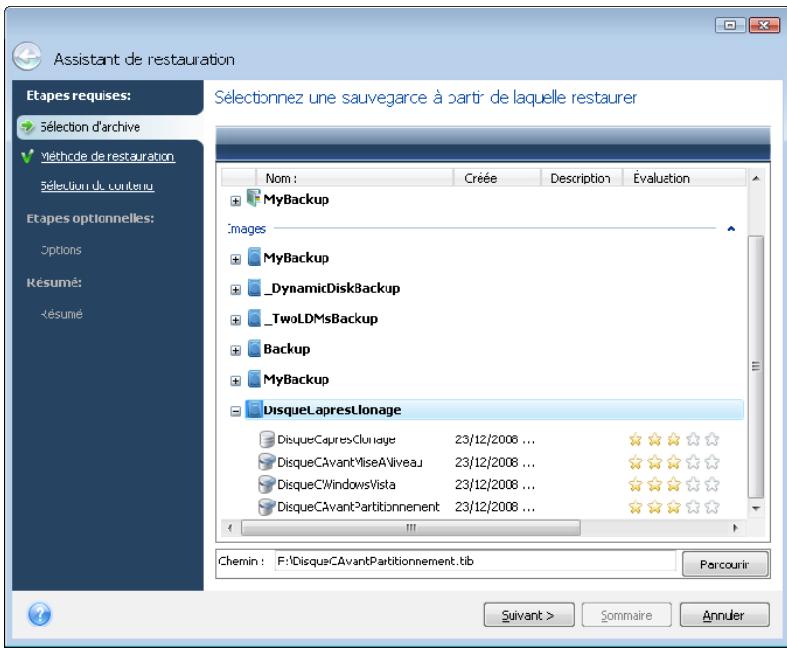Click the disk image icon next to Backup
787x648 pixels.
pos(254,349)
